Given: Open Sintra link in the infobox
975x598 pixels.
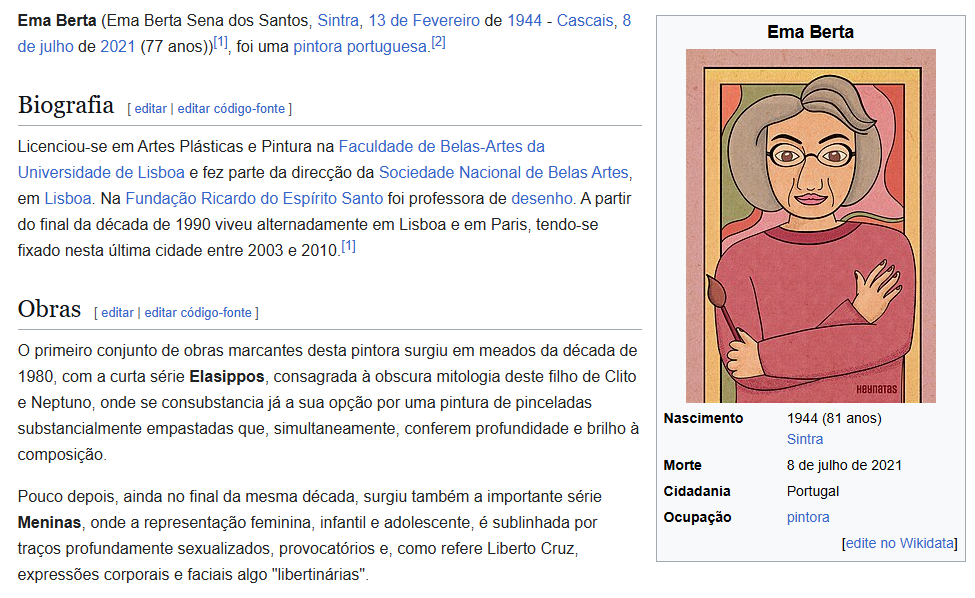Looking at the screenshot, I should [x=805, y=439].
